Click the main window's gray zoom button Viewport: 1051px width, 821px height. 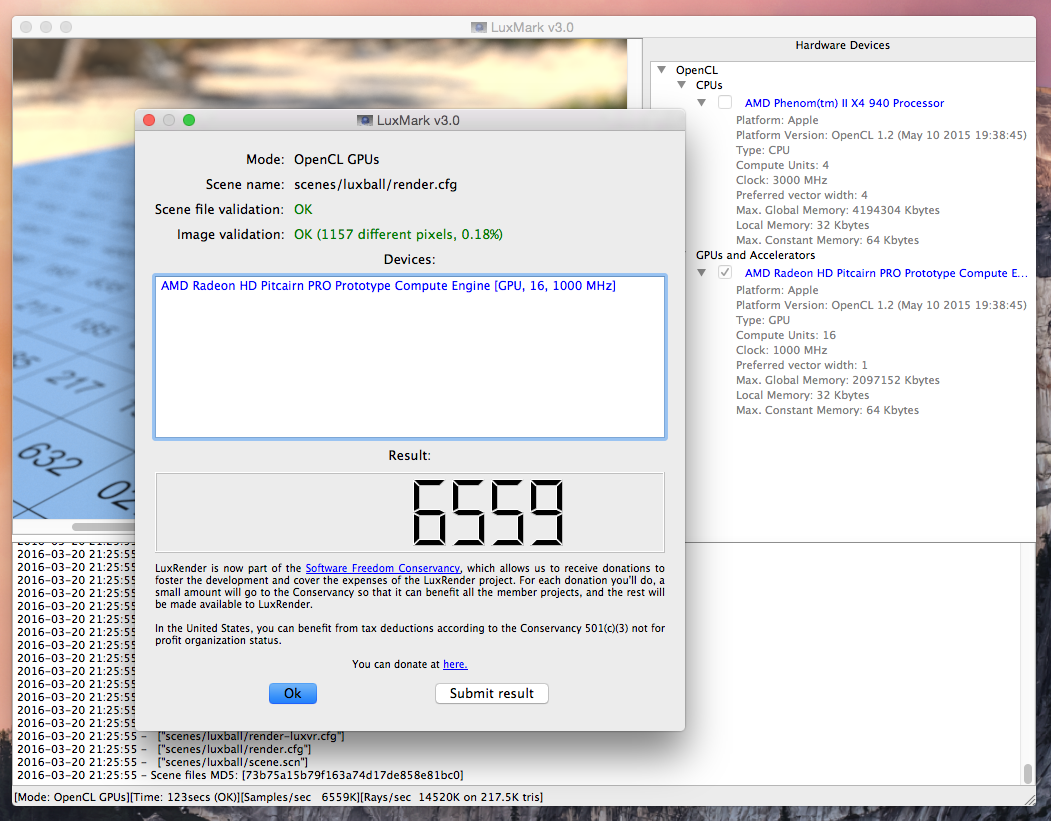pyautogui.click(x=67, y=27)
